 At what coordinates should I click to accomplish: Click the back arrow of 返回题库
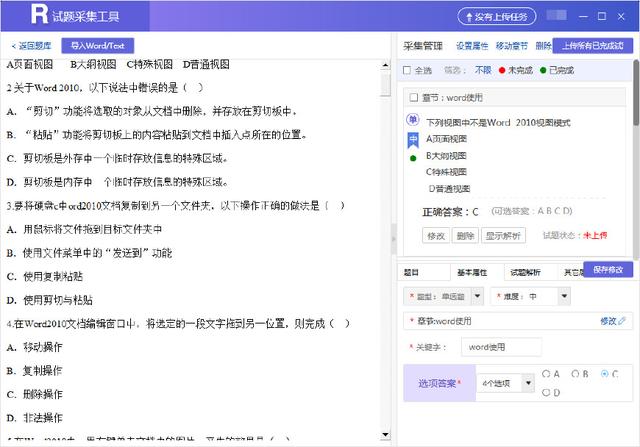click(x=14, y=46)
